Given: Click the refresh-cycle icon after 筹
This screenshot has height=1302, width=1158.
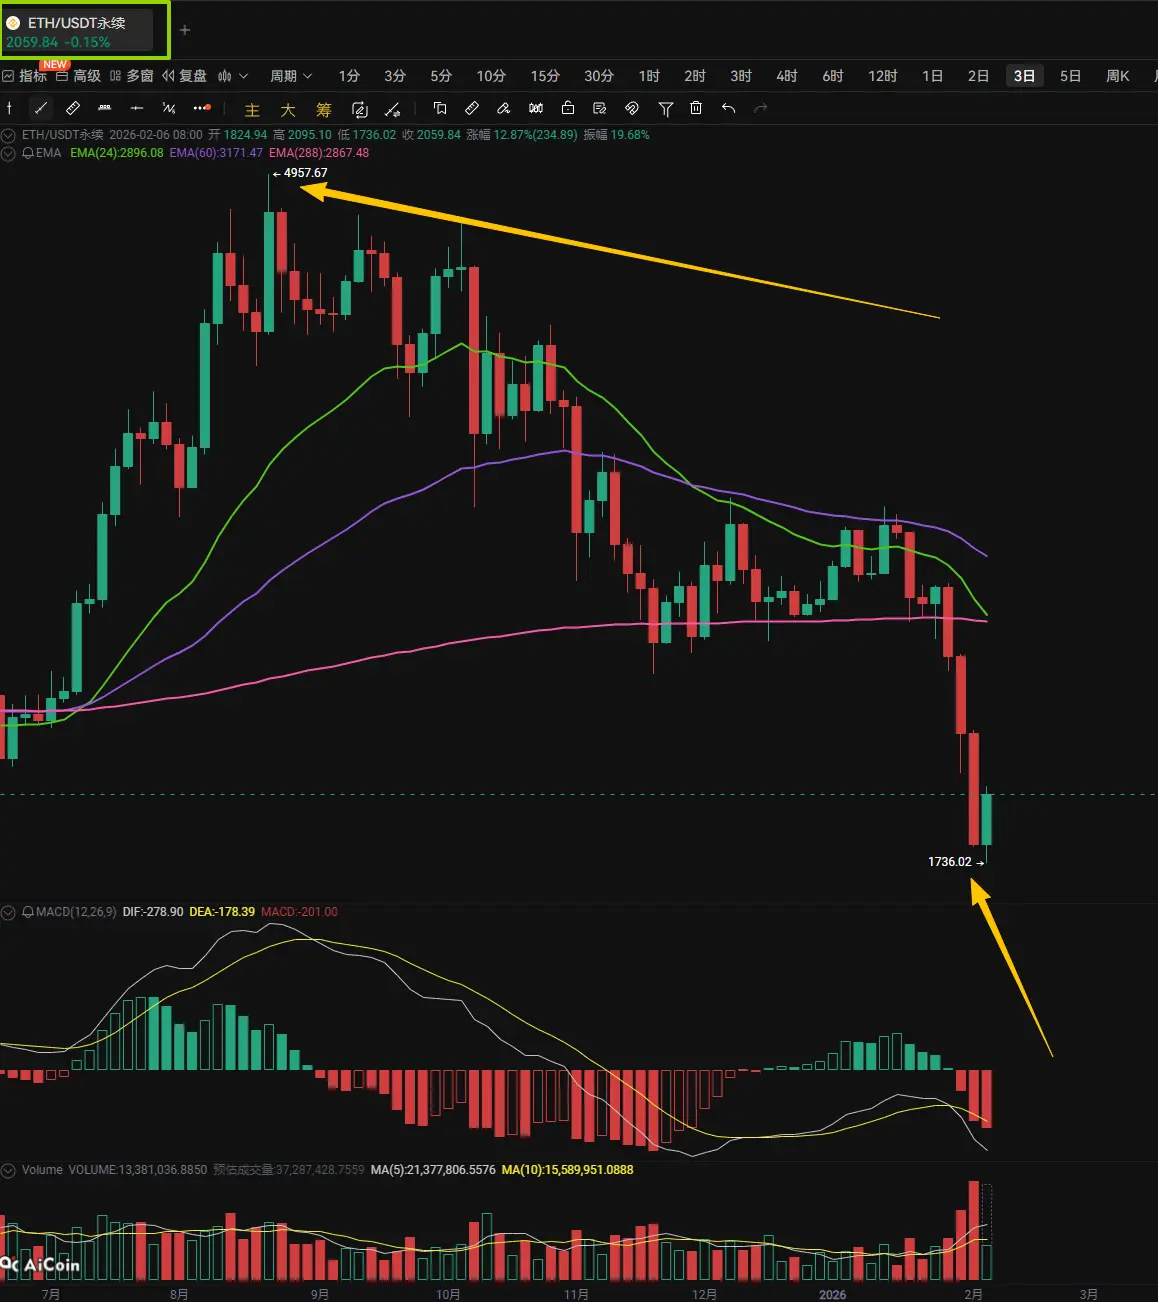Looking at the screenshot, I should 360,110.
